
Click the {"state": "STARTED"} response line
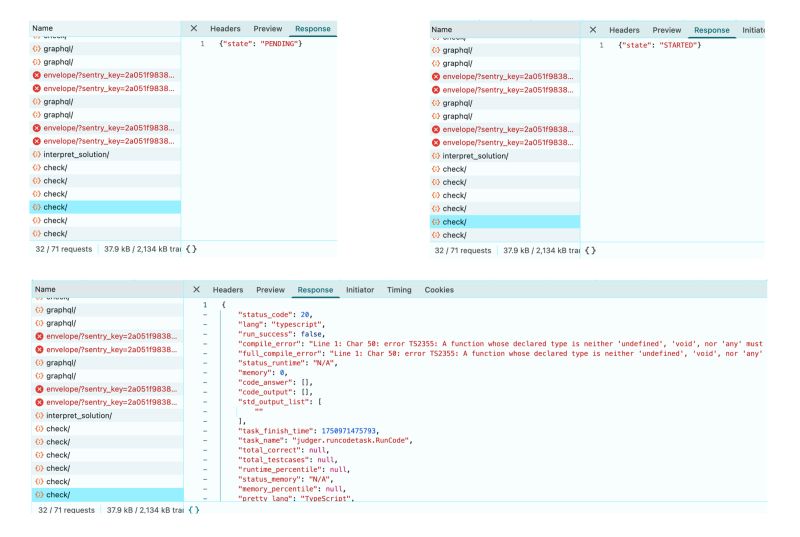coord(660,45)
